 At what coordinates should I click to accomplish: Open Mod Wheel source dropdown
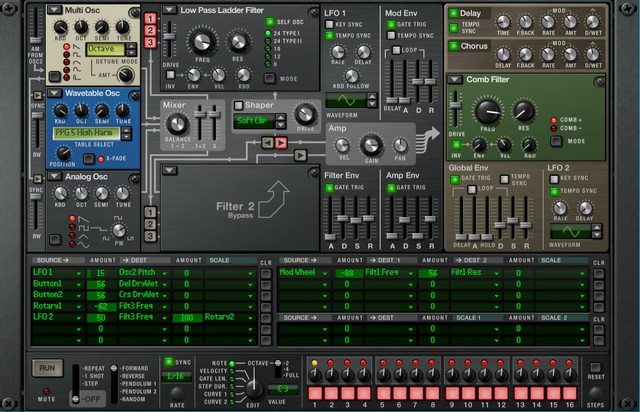[x=325, y=273]
